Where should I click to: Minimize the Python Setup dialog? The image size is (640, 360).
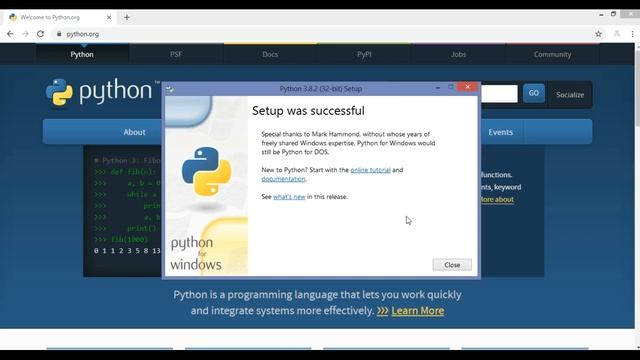tap(438, 87)
